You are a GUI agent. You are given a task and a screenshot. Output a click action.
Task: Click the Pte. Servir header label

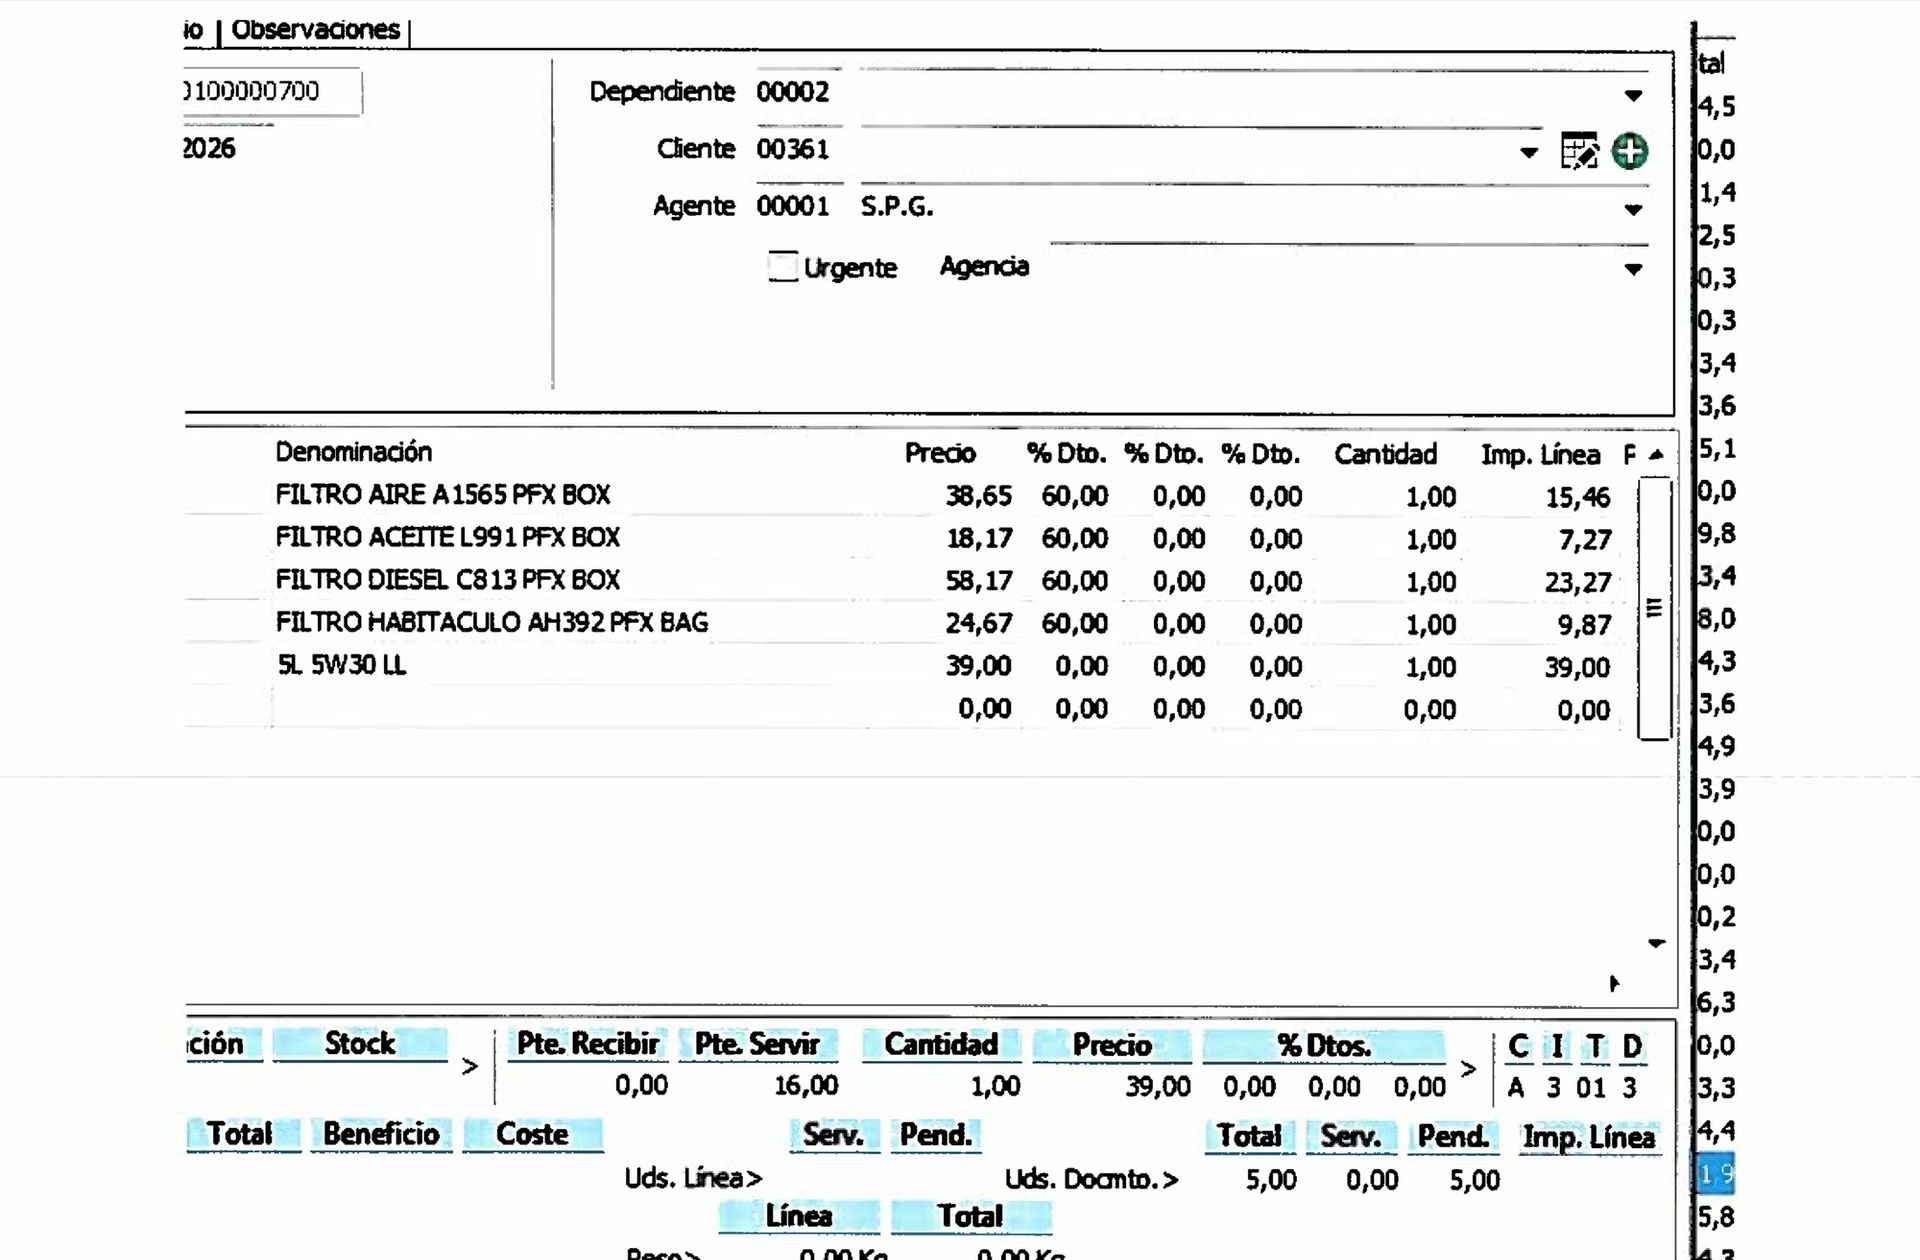click(757, 1044)
